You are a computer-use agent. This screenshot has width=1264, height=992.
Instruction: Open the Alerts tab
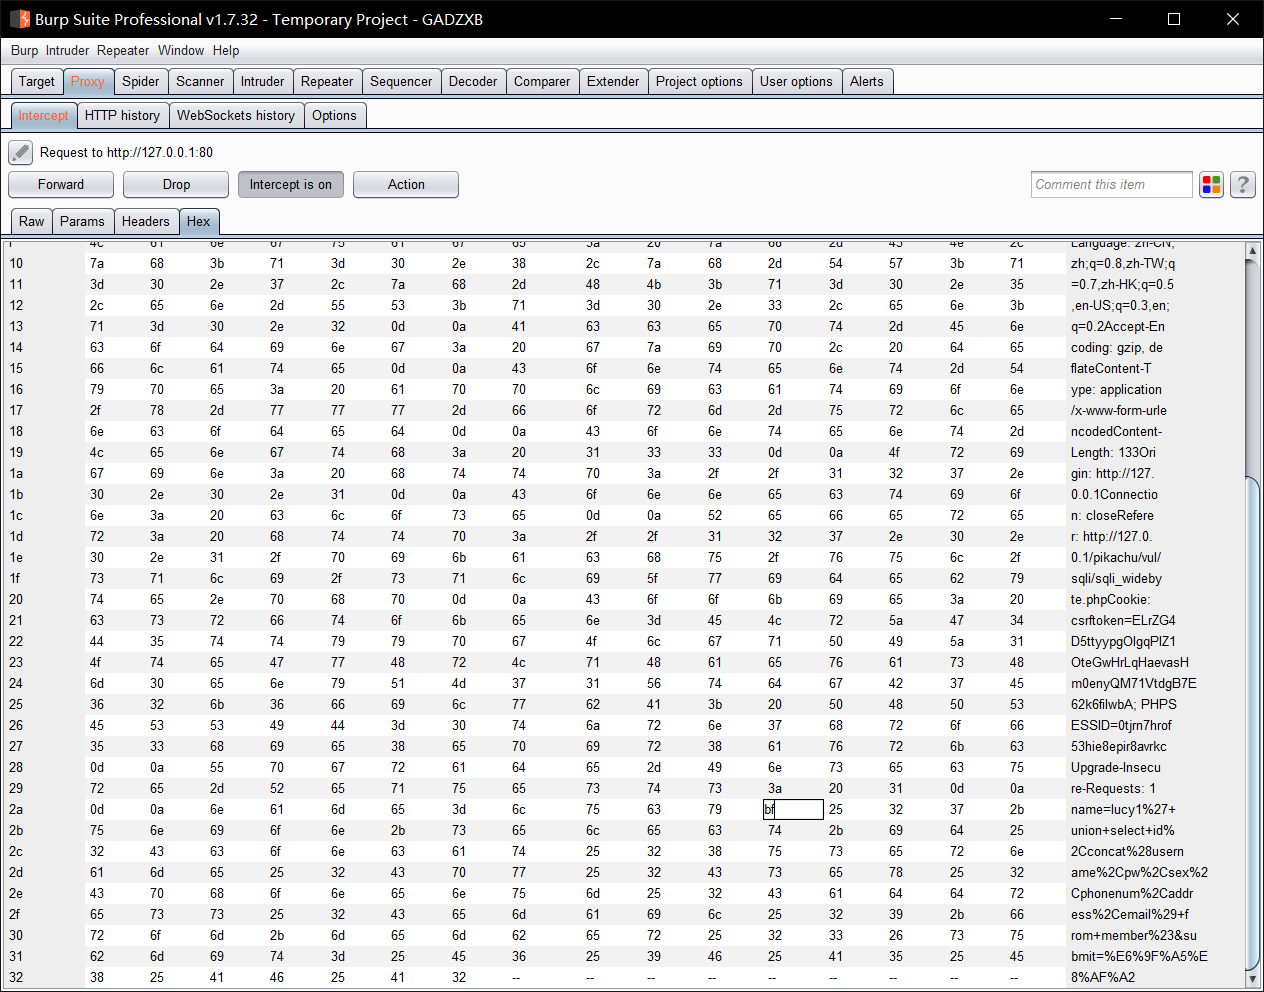[x=867, y=81]
